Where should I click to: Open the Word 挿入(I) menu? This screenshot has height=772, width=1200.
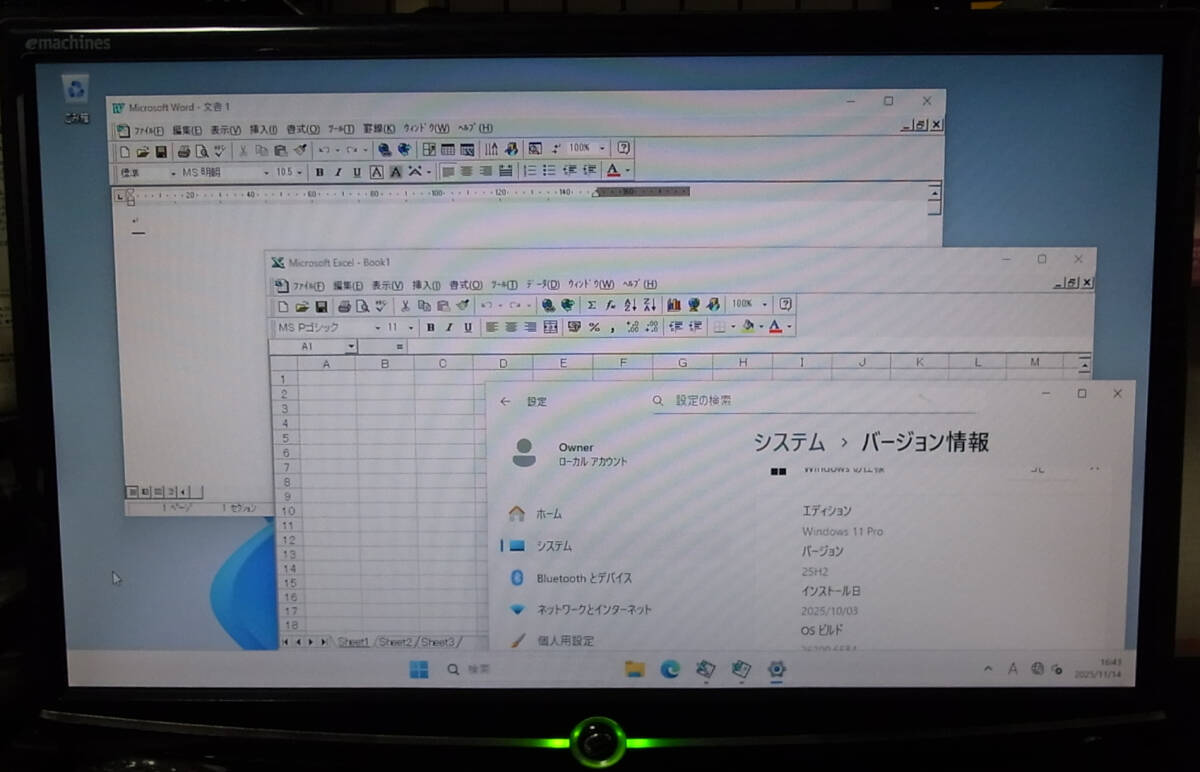[263, 130]
